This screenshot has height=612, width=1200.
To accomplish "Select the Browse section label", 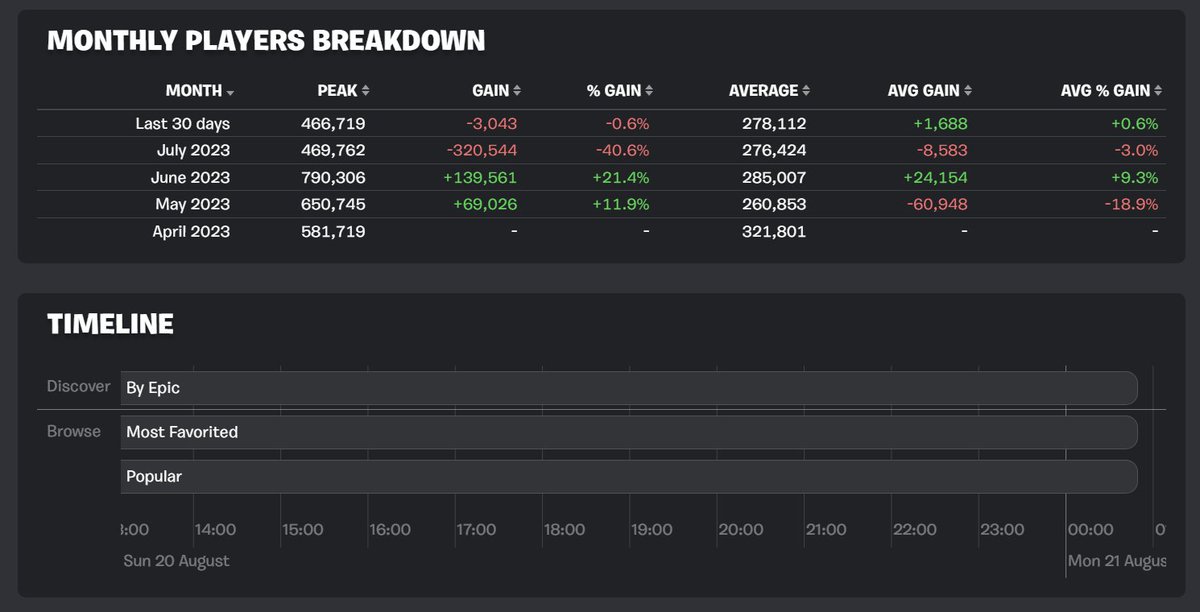I will pos(73,431).
